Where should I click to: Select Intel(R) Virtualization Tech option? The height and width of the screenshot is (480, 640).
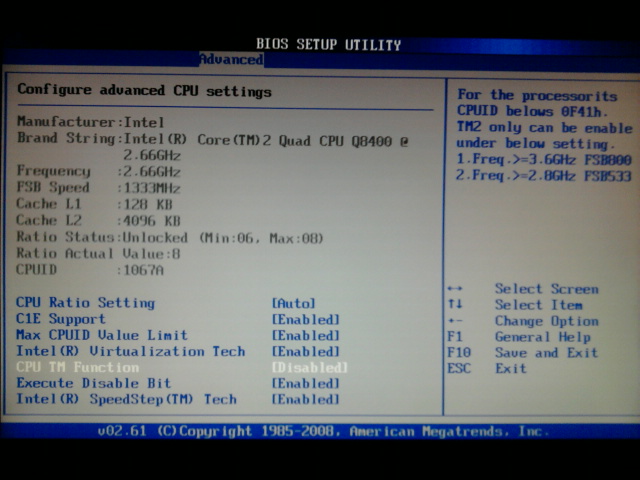(131, 351)
